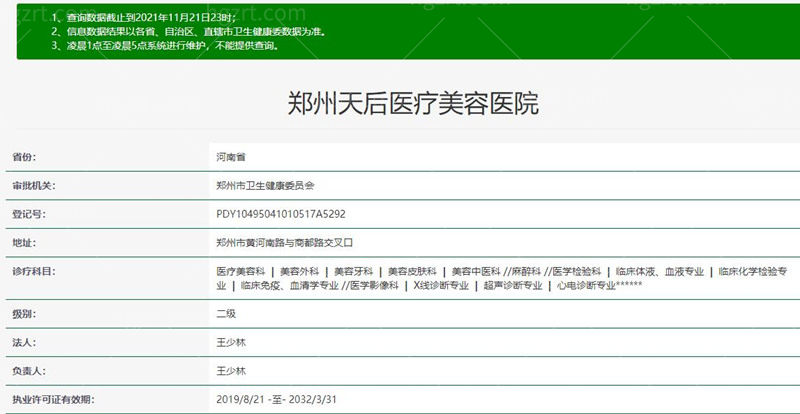Click the 美容皮肤科 department entry
800x414 pixels.
[x=412, y=272]
